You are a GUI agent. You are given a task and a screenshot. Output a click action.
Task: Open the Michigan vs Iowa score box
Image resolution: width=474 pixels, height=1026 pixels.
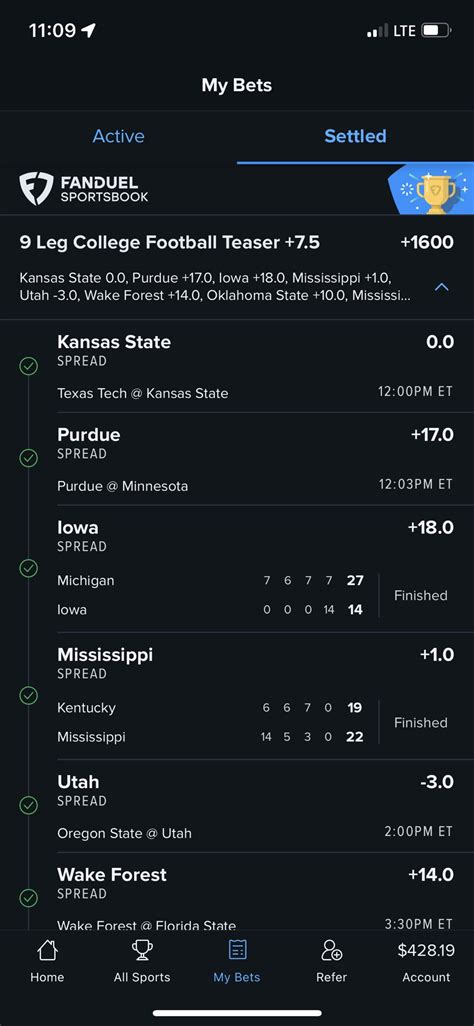[x=255, y=595]
